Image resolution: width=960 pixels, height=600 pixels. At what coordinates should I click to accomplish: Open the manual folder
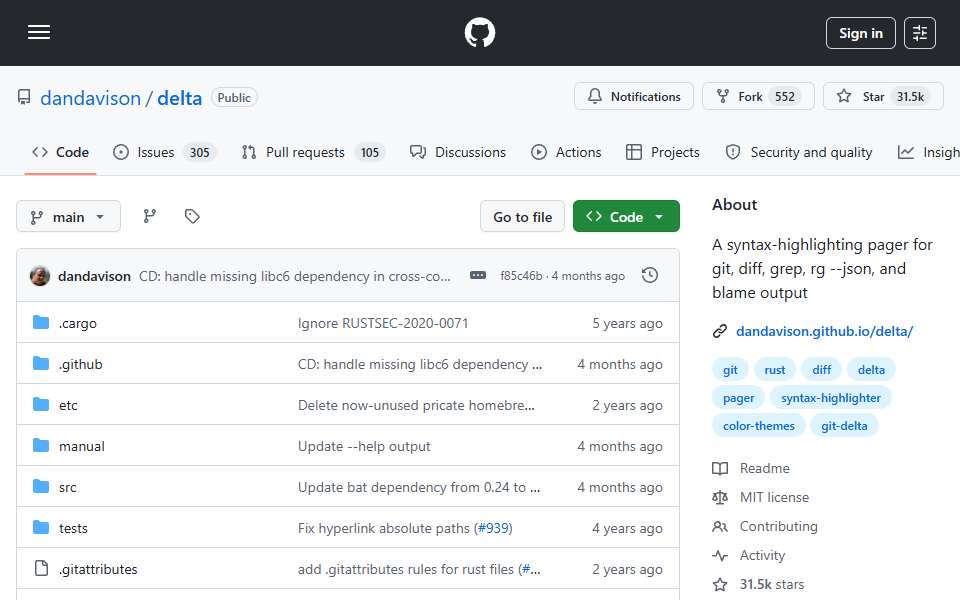click(81, 446)
